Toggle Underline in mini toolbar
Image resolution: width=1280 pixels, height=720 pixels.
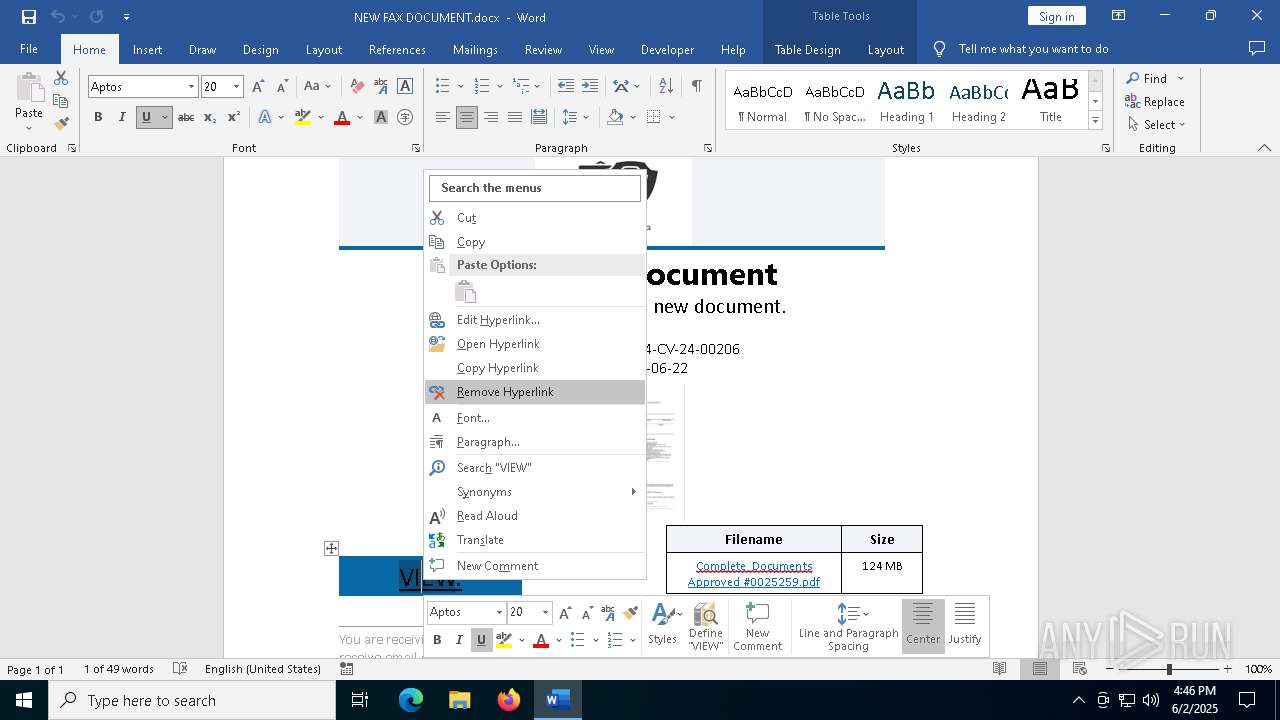(x=481, y=640)
